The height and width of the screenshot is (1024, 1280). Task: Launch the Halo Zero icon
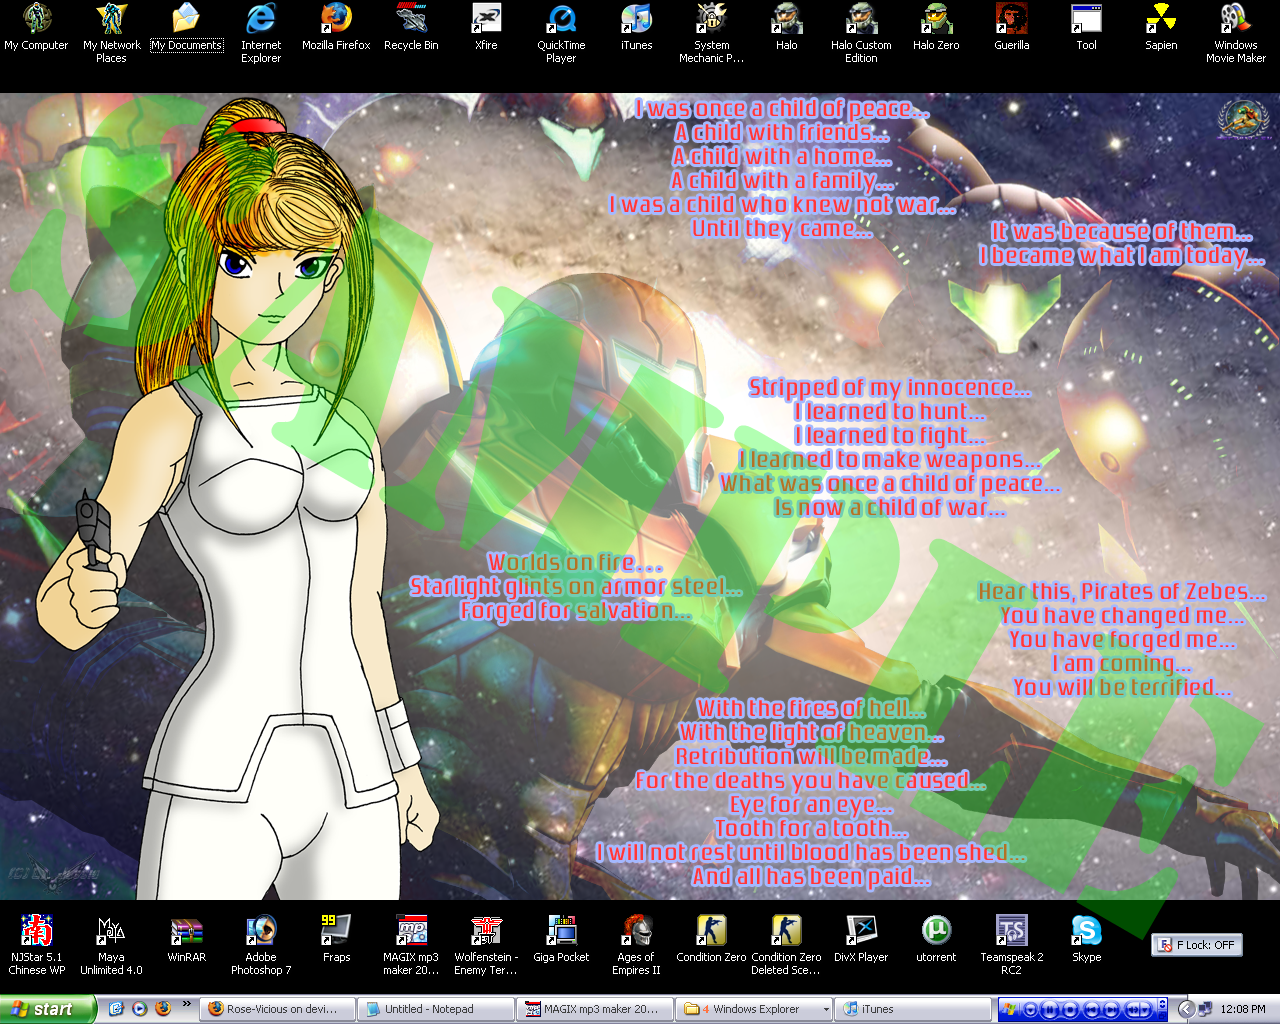936,28
